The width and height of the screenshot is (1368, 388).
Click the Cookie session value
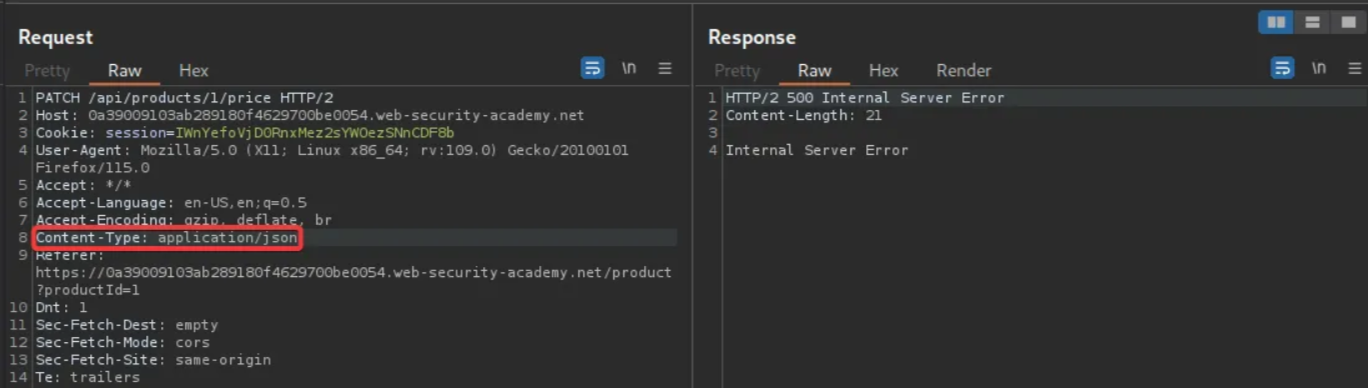point(314,133)
